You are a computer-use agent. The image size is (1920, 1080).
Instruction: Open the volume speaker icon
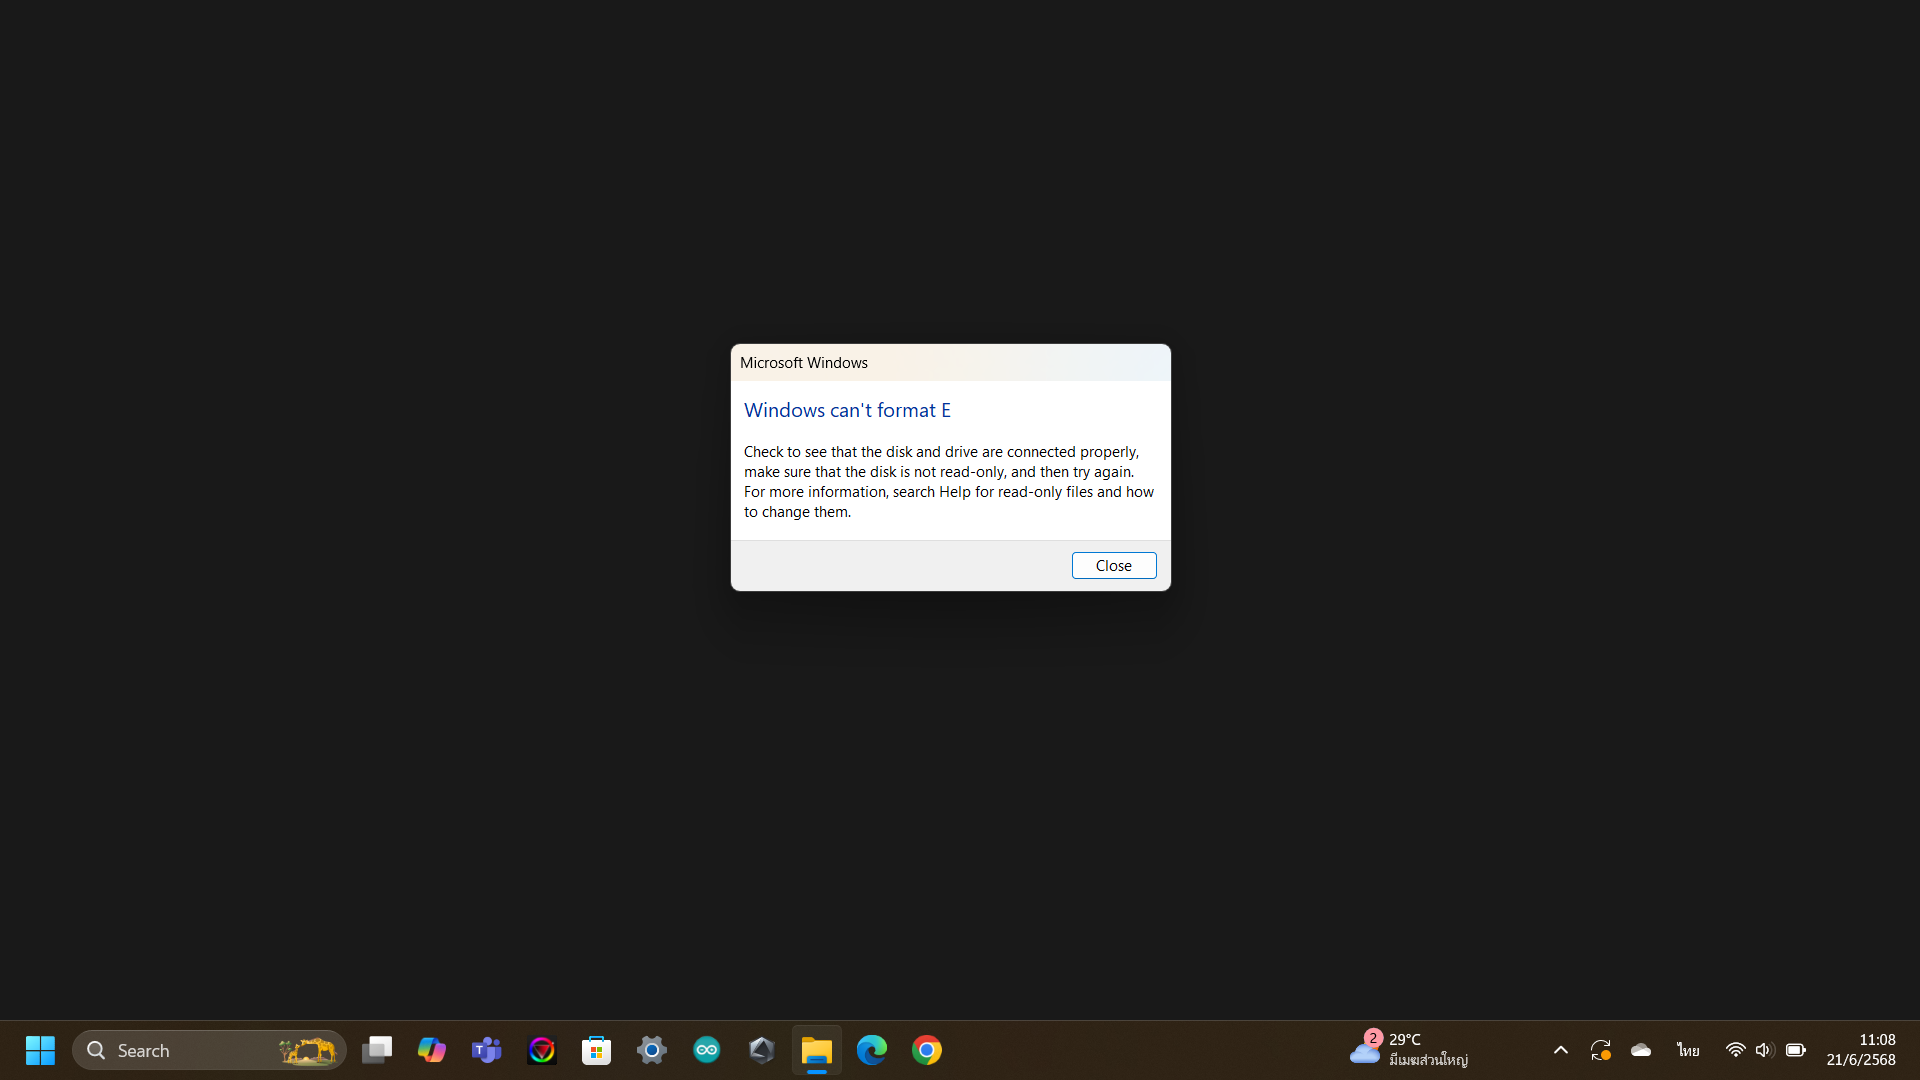[x=1764, y=1050]
